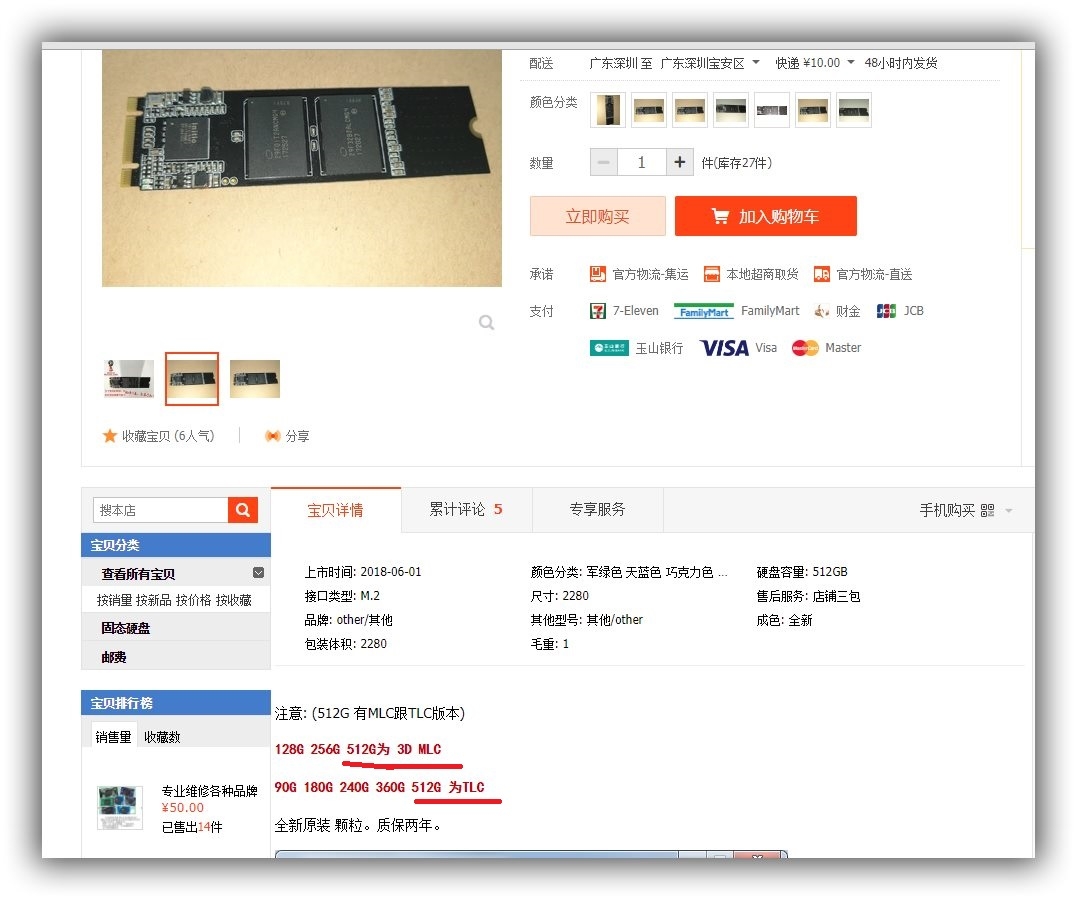The width and height of the screenshot is (1077, 900).
Task: Expand the 广东深圳宝安区 delivery destination dropdown
Action: [756, 63]
